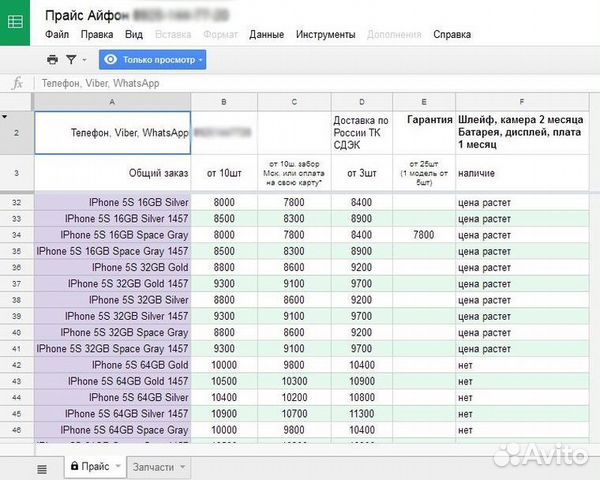Select cell 'от 3шт'
This screenshot has width=600, height=480.
[362, 173]
